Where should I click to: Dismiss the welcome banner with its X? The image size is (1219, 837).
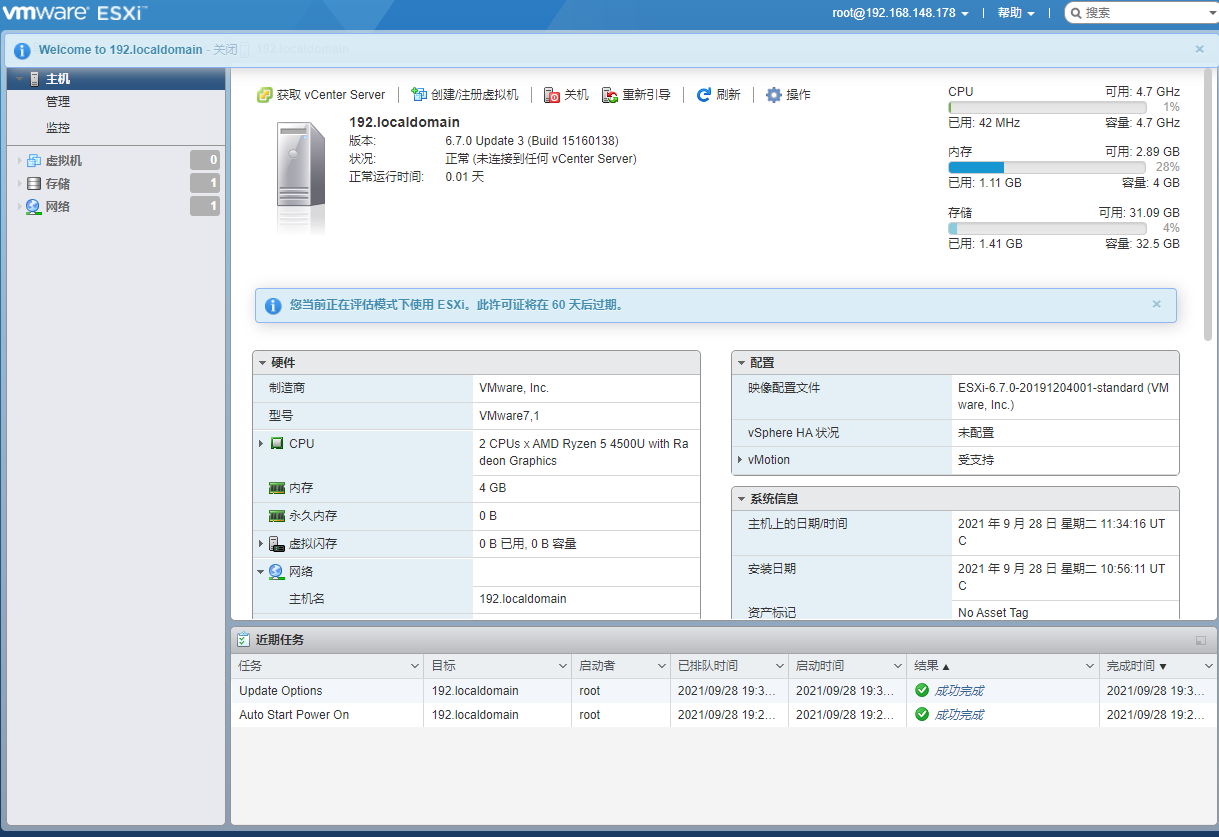[x=1200, y=49]
